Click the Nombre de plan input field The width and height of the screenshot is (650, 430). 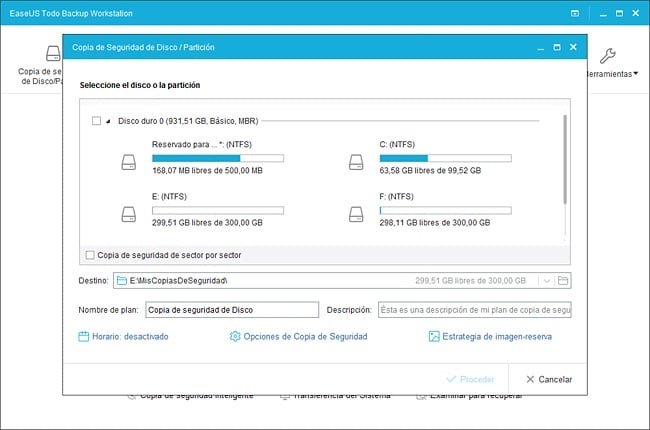pos(232,310)
